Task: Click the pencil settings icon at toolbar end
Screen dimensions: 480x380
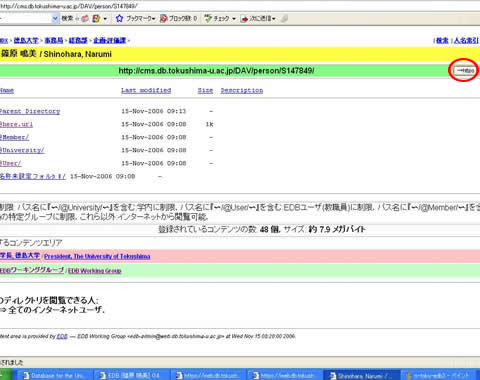Action: click(x=284, y=19)
